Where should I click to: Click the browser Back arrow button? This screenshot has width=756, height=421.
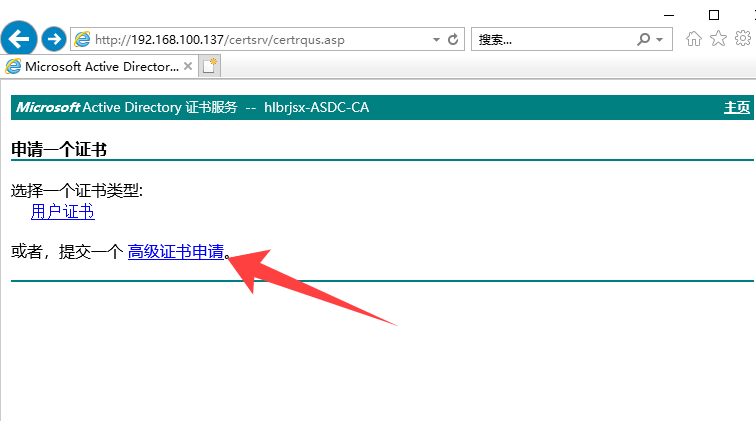tap(20, 39)
